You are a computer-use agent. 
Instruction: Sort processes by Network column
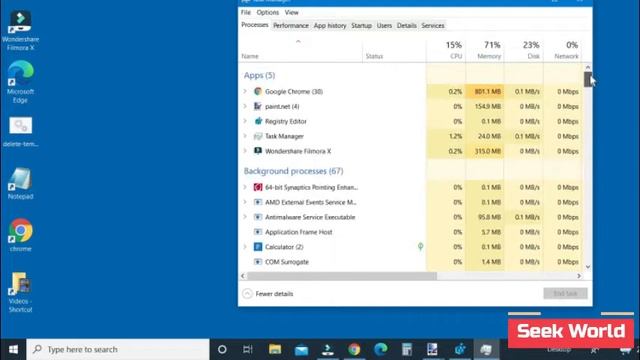[x=562, y=50]
